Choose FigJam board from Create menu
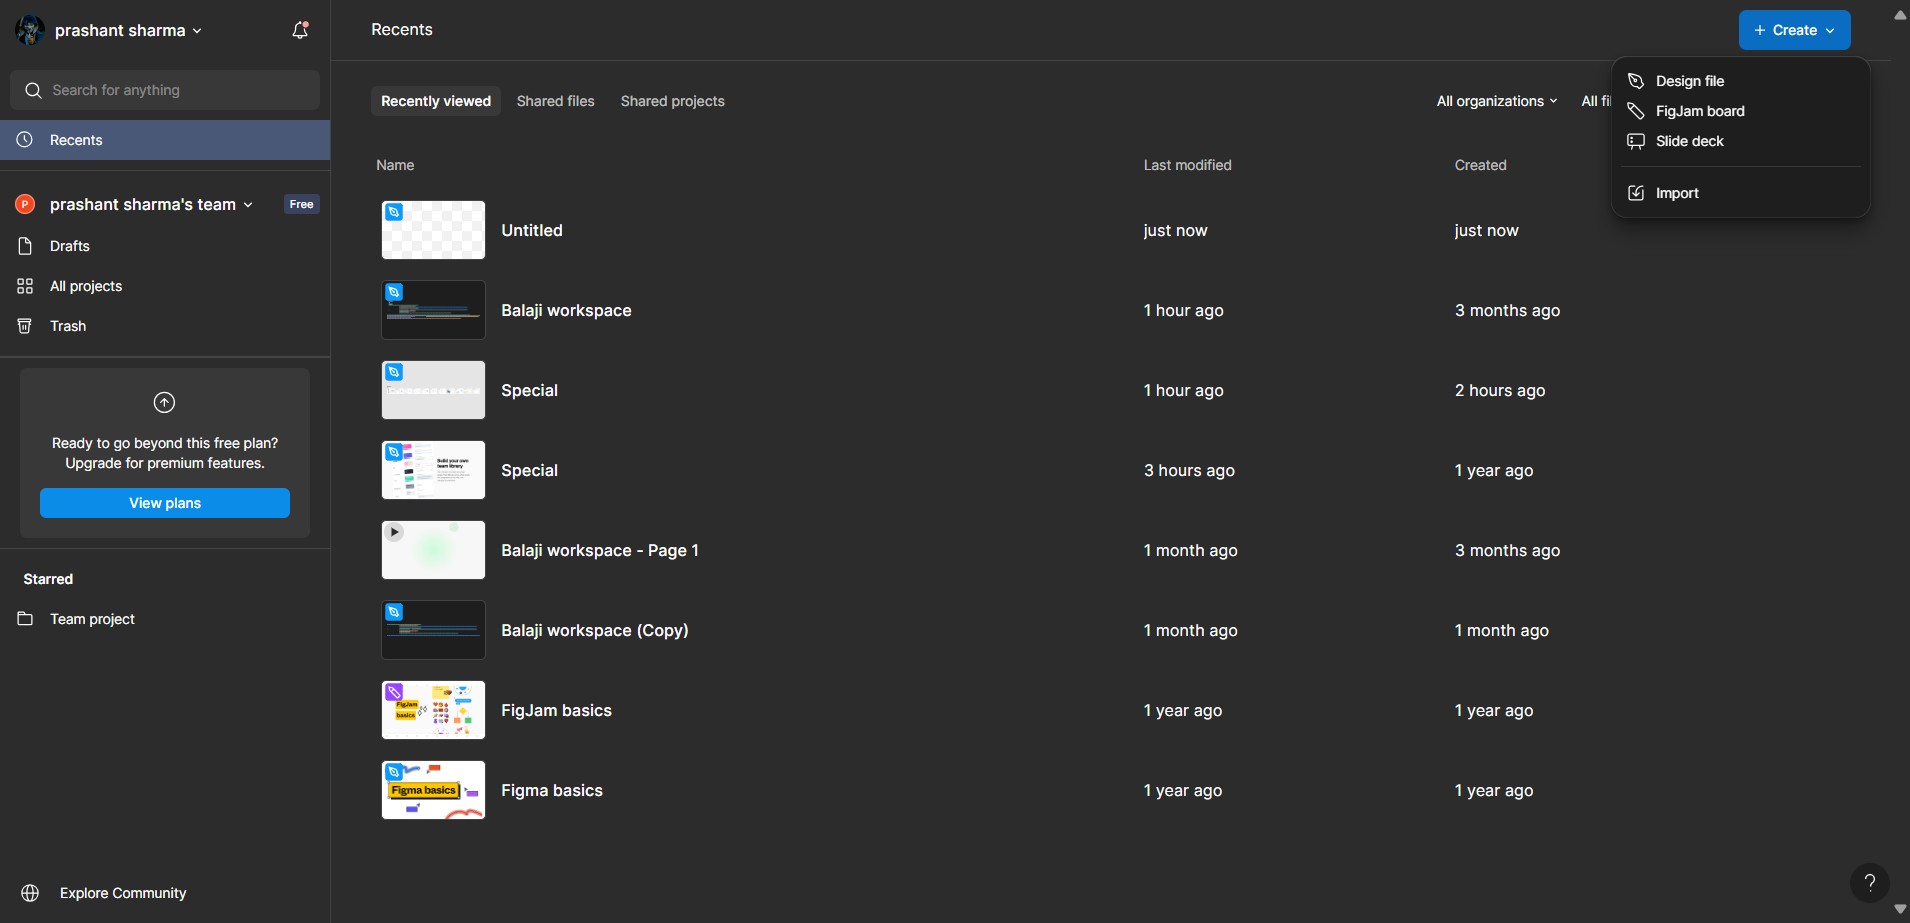The width and height of the screenshot is (1910, 923). point(1740,111)
